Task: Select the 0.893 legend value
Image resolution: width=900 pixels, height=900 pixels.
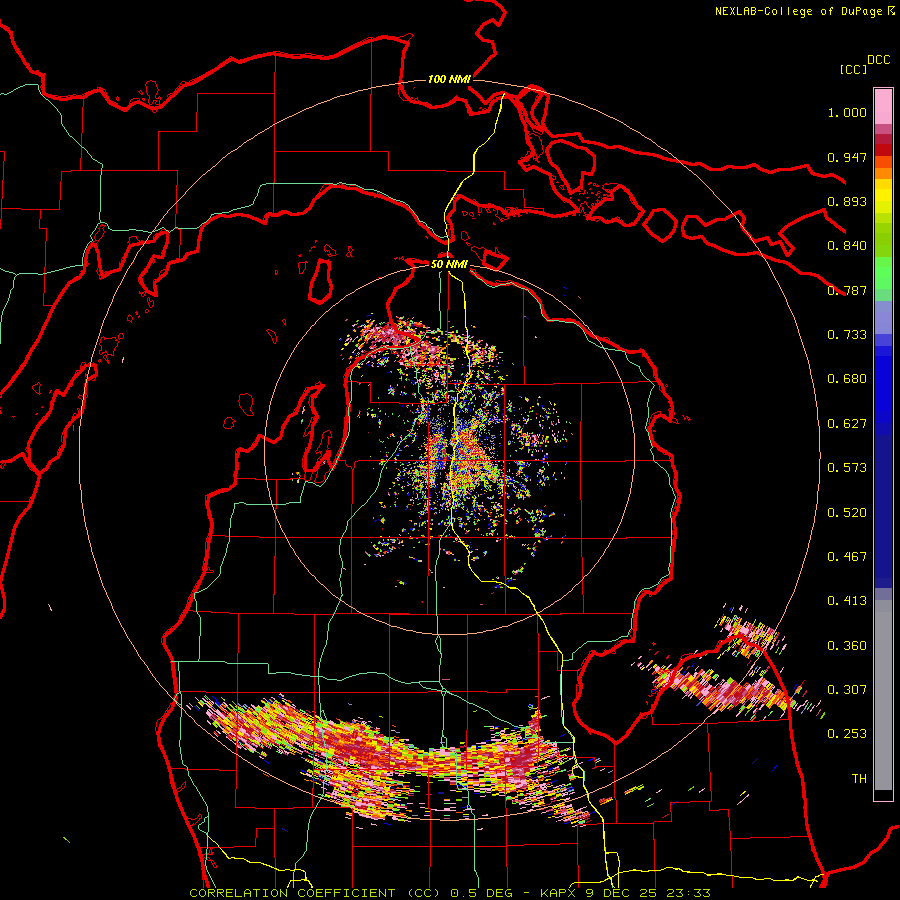Action: pos(847,201)
